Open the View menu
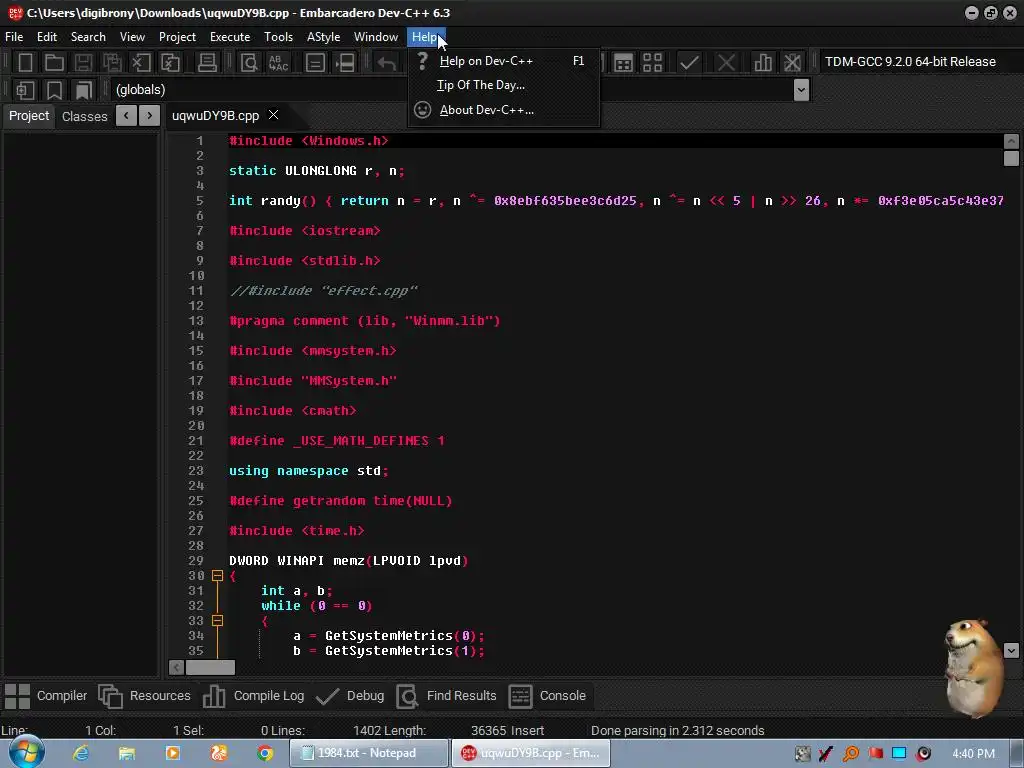 pos(132,37)
